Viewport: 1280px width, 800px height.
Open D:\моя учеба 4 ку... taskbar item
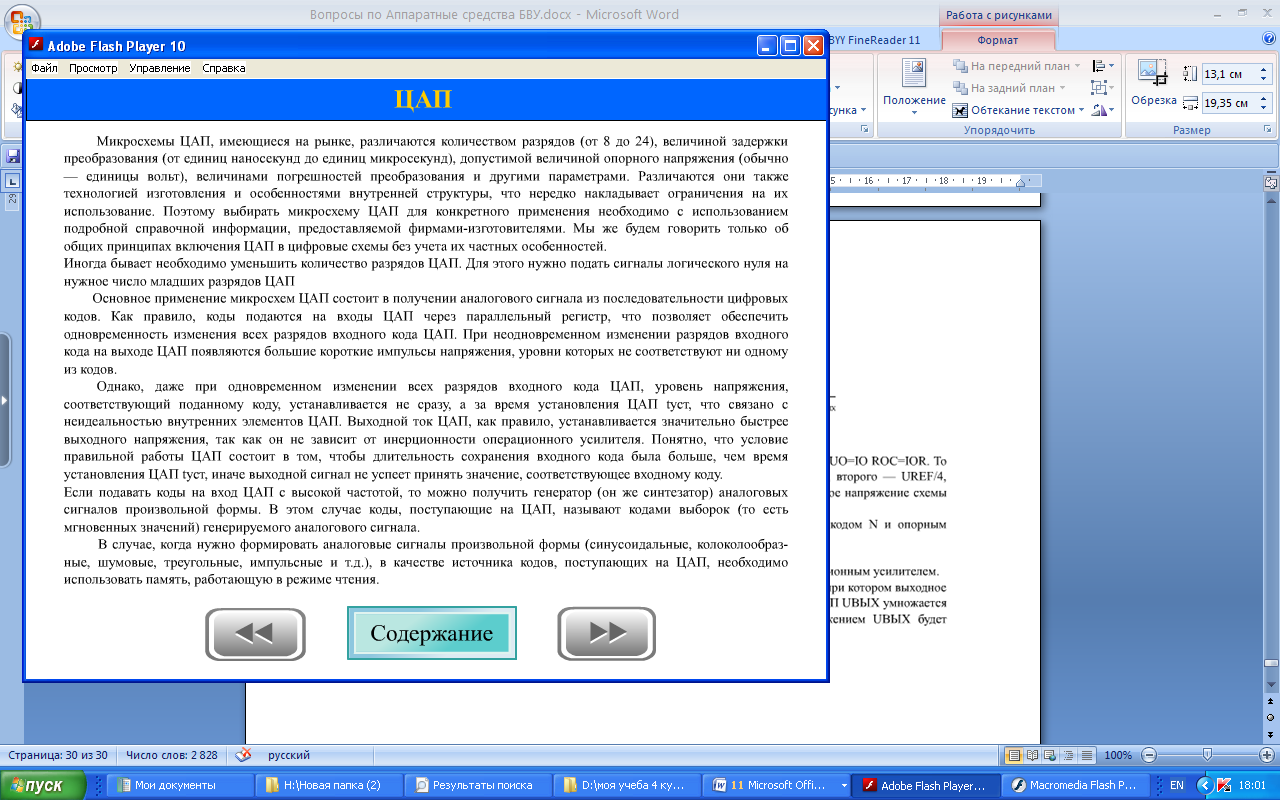click(x=627, y=785)
